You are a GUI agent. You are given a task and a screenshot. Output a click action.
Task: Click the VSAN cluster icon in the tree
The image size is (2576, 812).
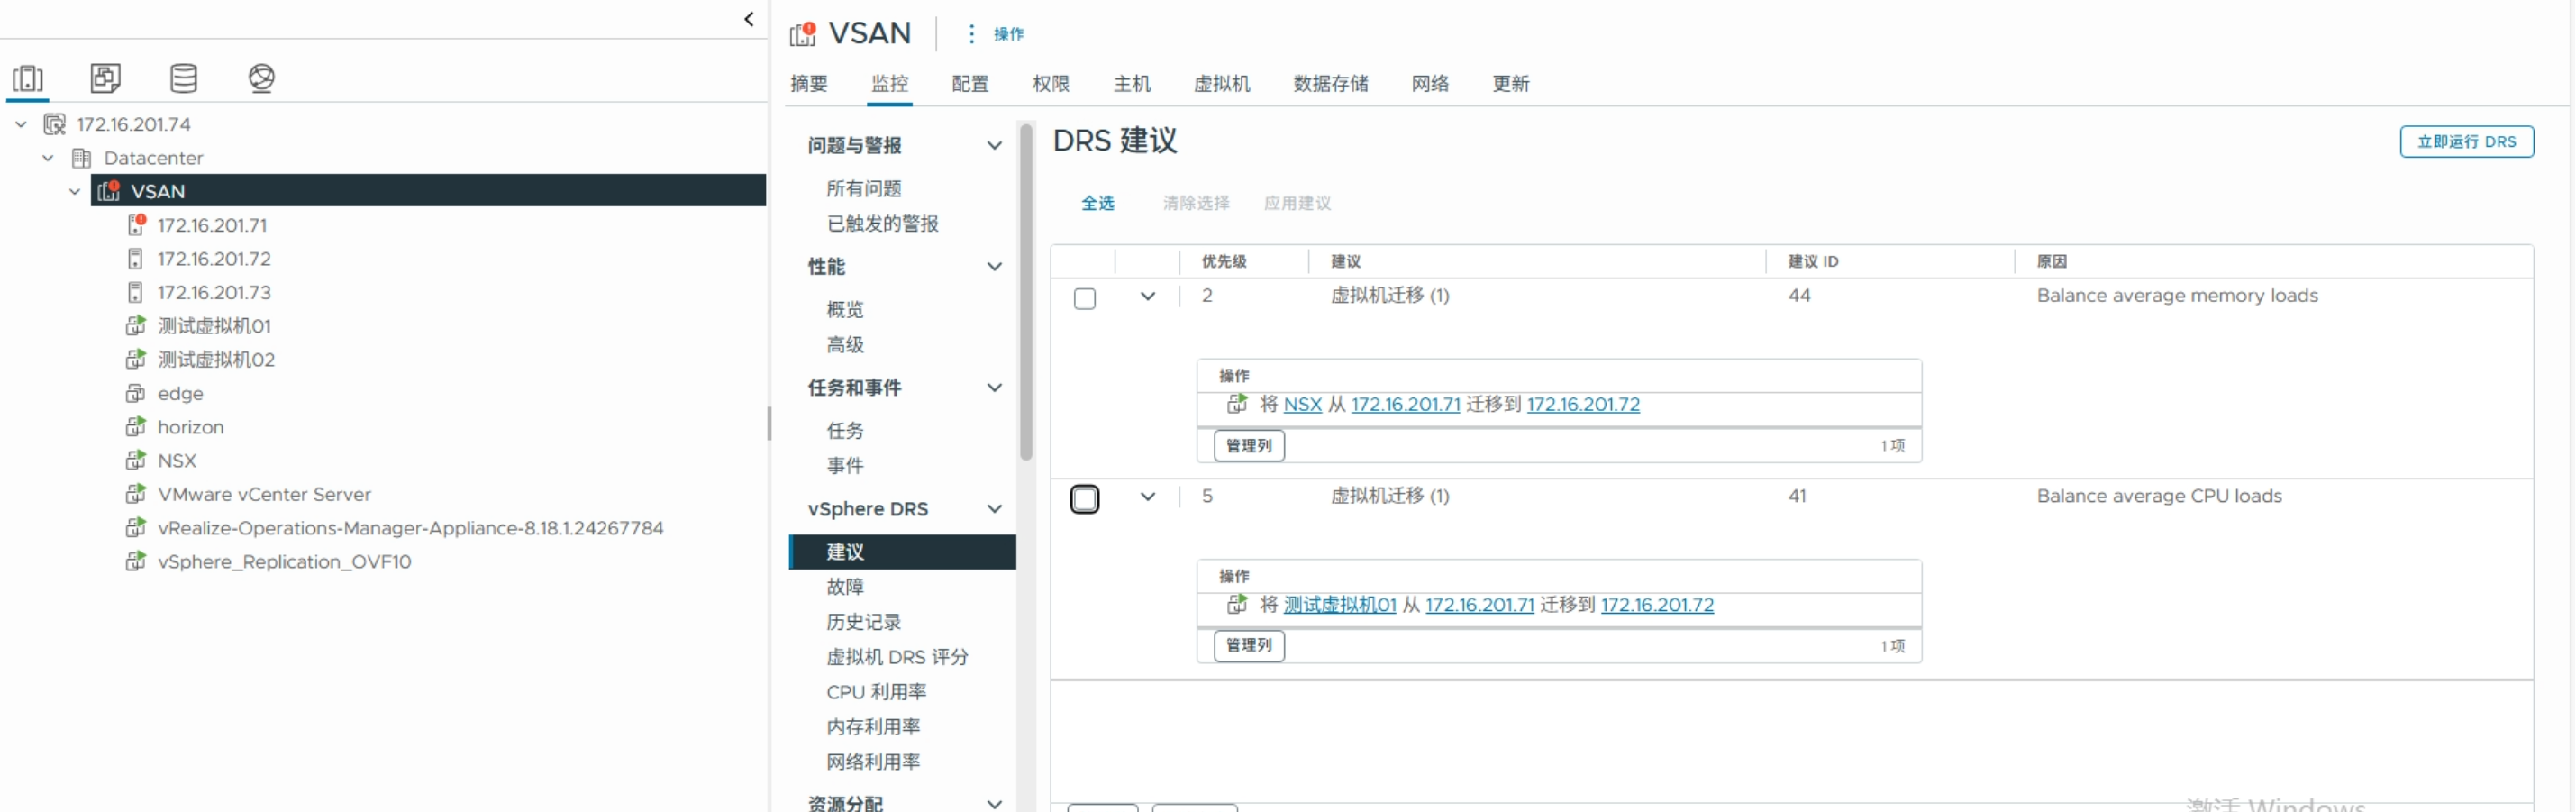pyautogui.click(x=109, y=190)
